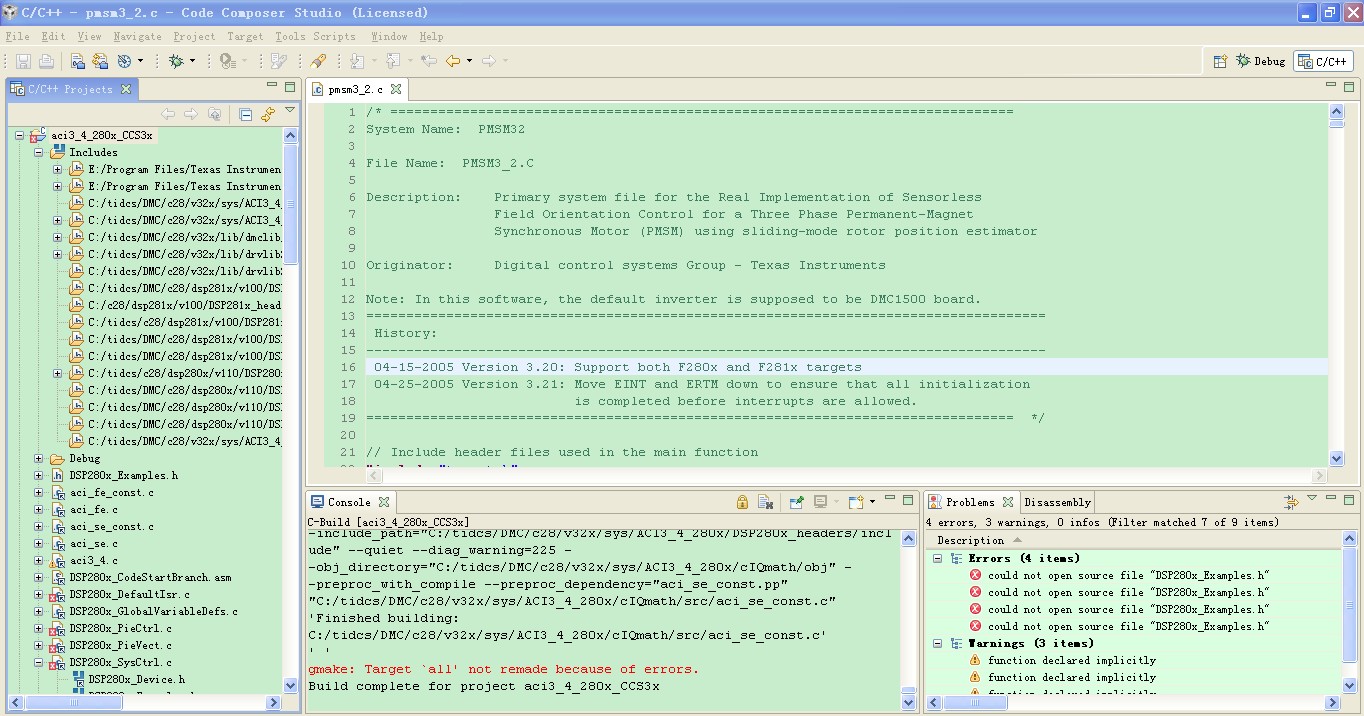The width and height of the screenshot is (1364, 716).
Task: Click the Open Perspective icon
Action: tap(1220, 61)
